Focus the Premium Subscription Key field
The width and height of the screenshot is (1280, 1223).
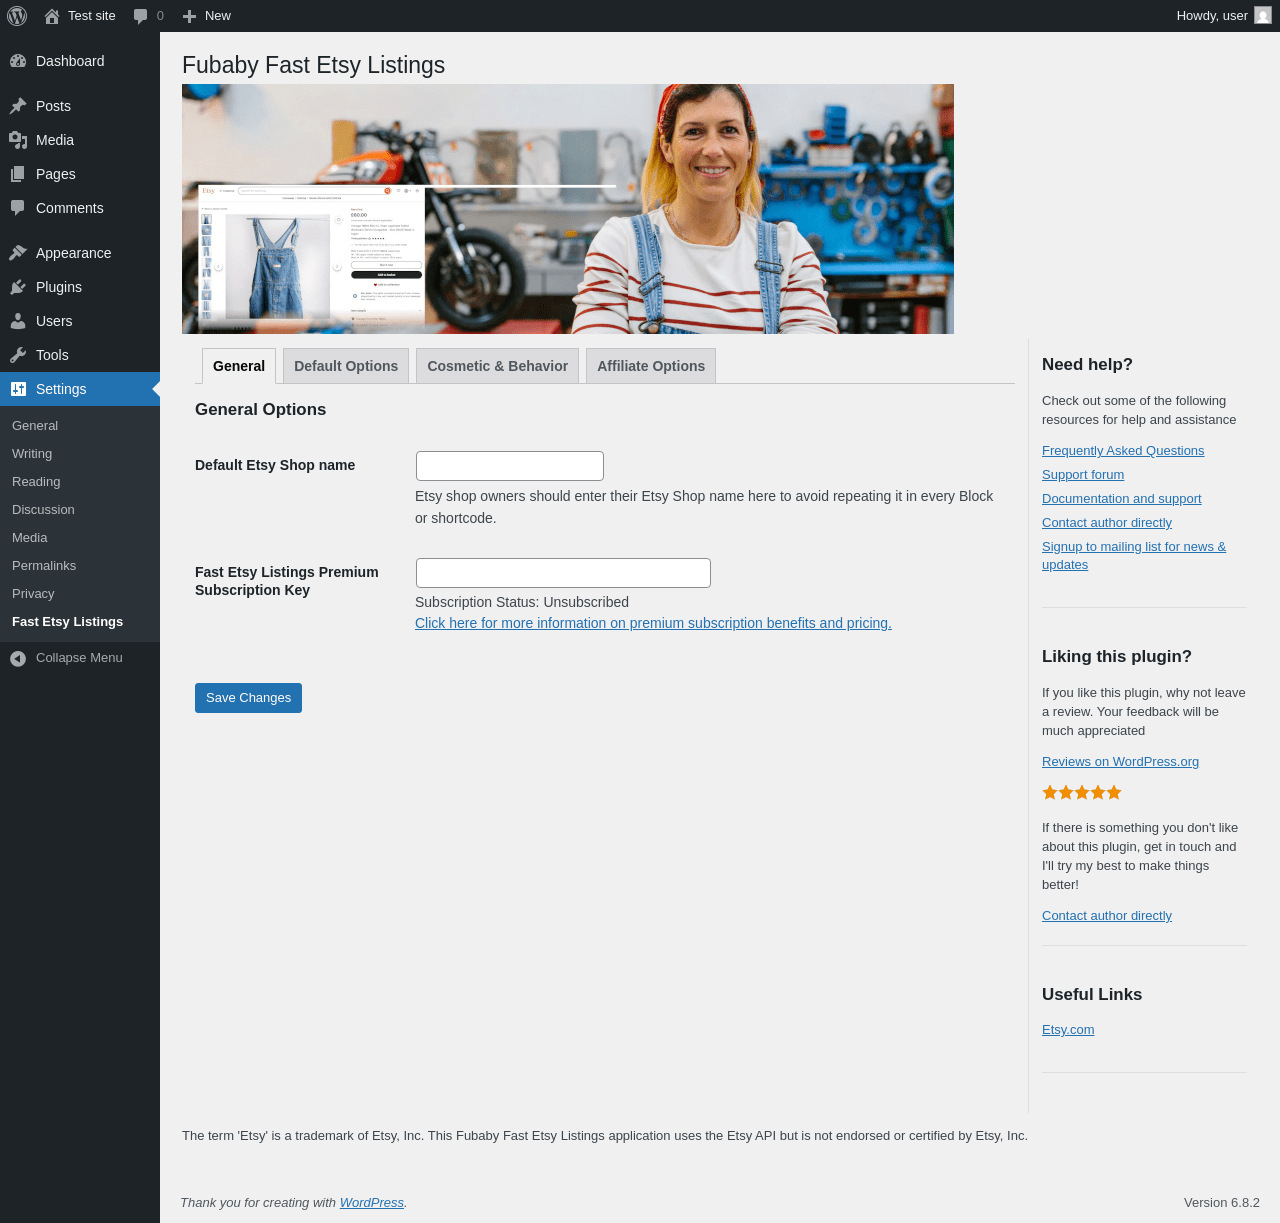pos(563,573)
